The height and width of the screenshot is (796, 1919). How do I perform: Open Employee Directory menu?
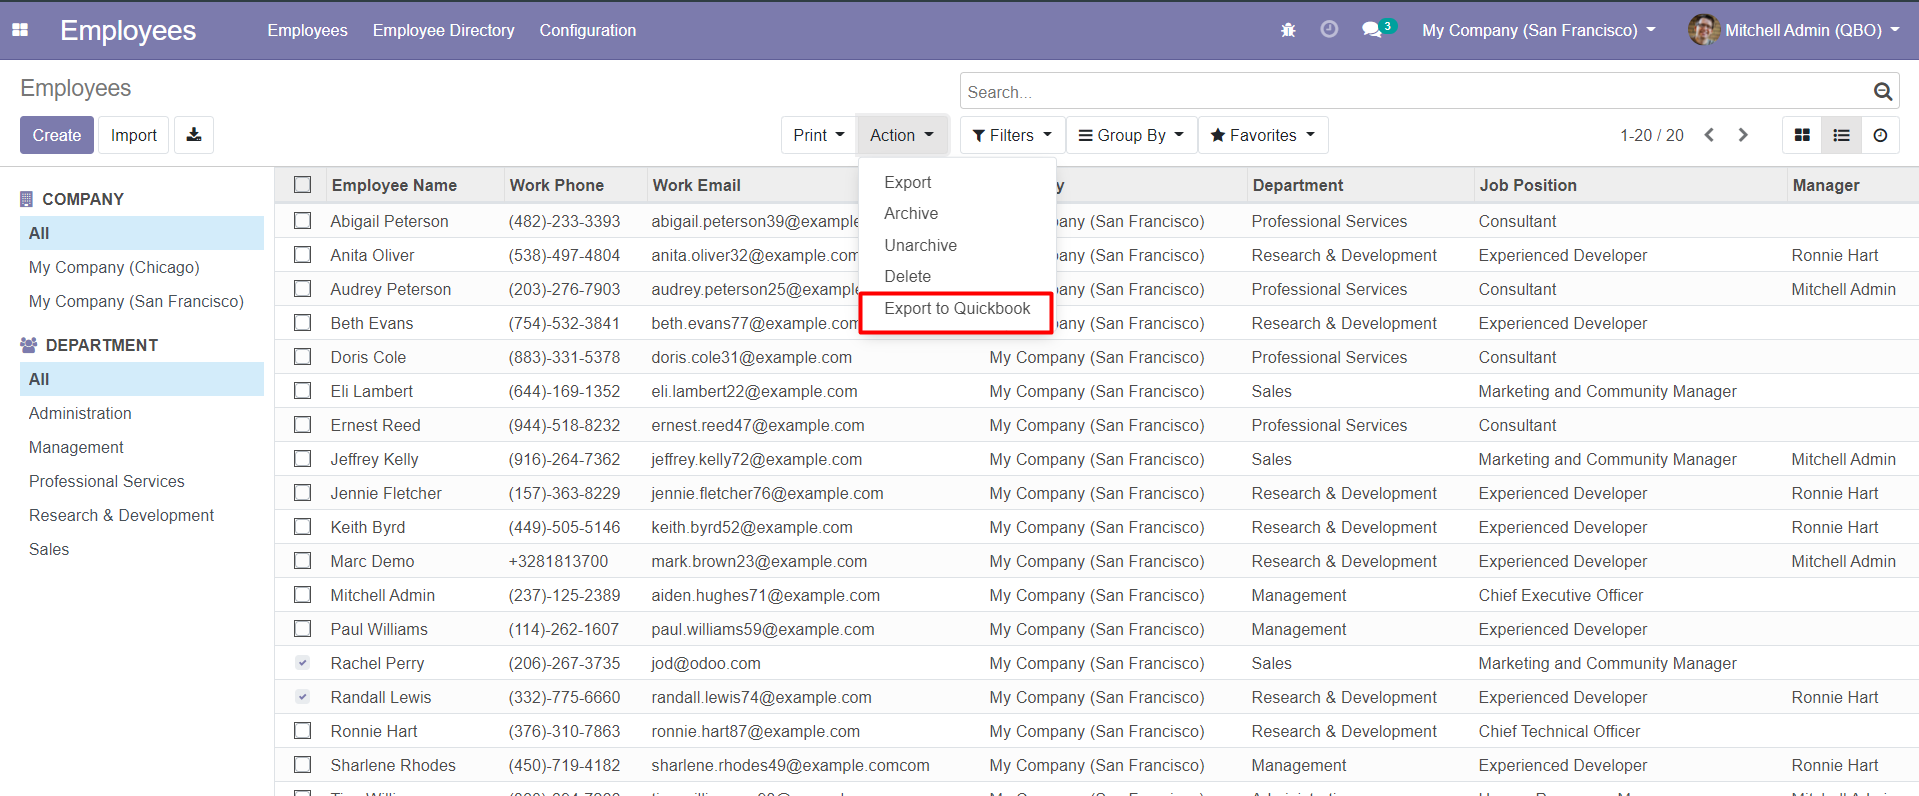[443, 30]
